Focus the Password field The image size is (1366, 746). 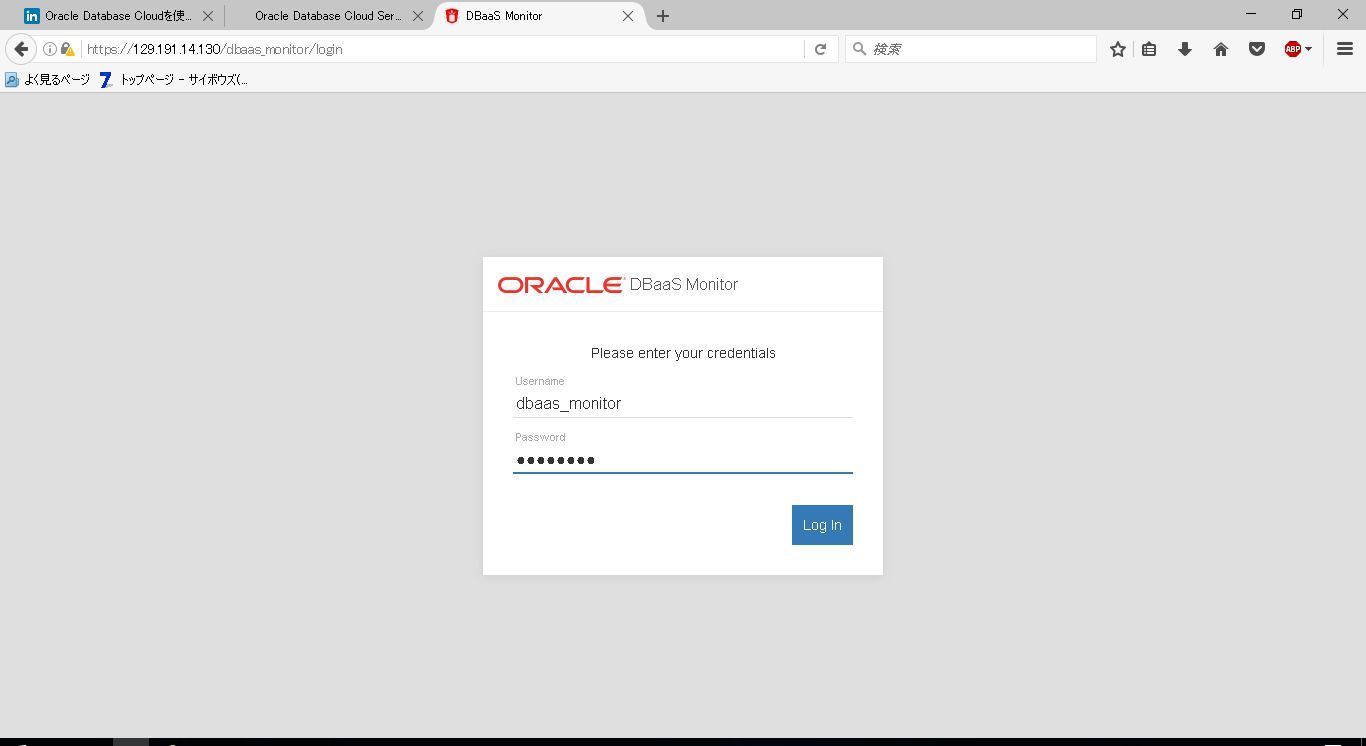point(683,460)
